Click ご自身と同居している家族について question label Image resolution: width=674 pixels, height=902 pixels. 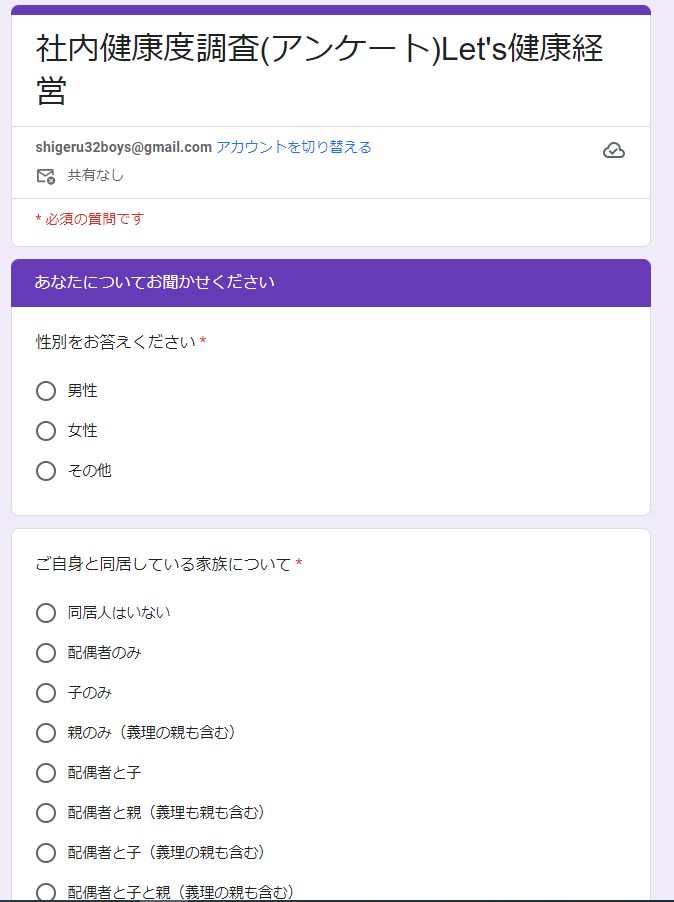pos(164,564)
